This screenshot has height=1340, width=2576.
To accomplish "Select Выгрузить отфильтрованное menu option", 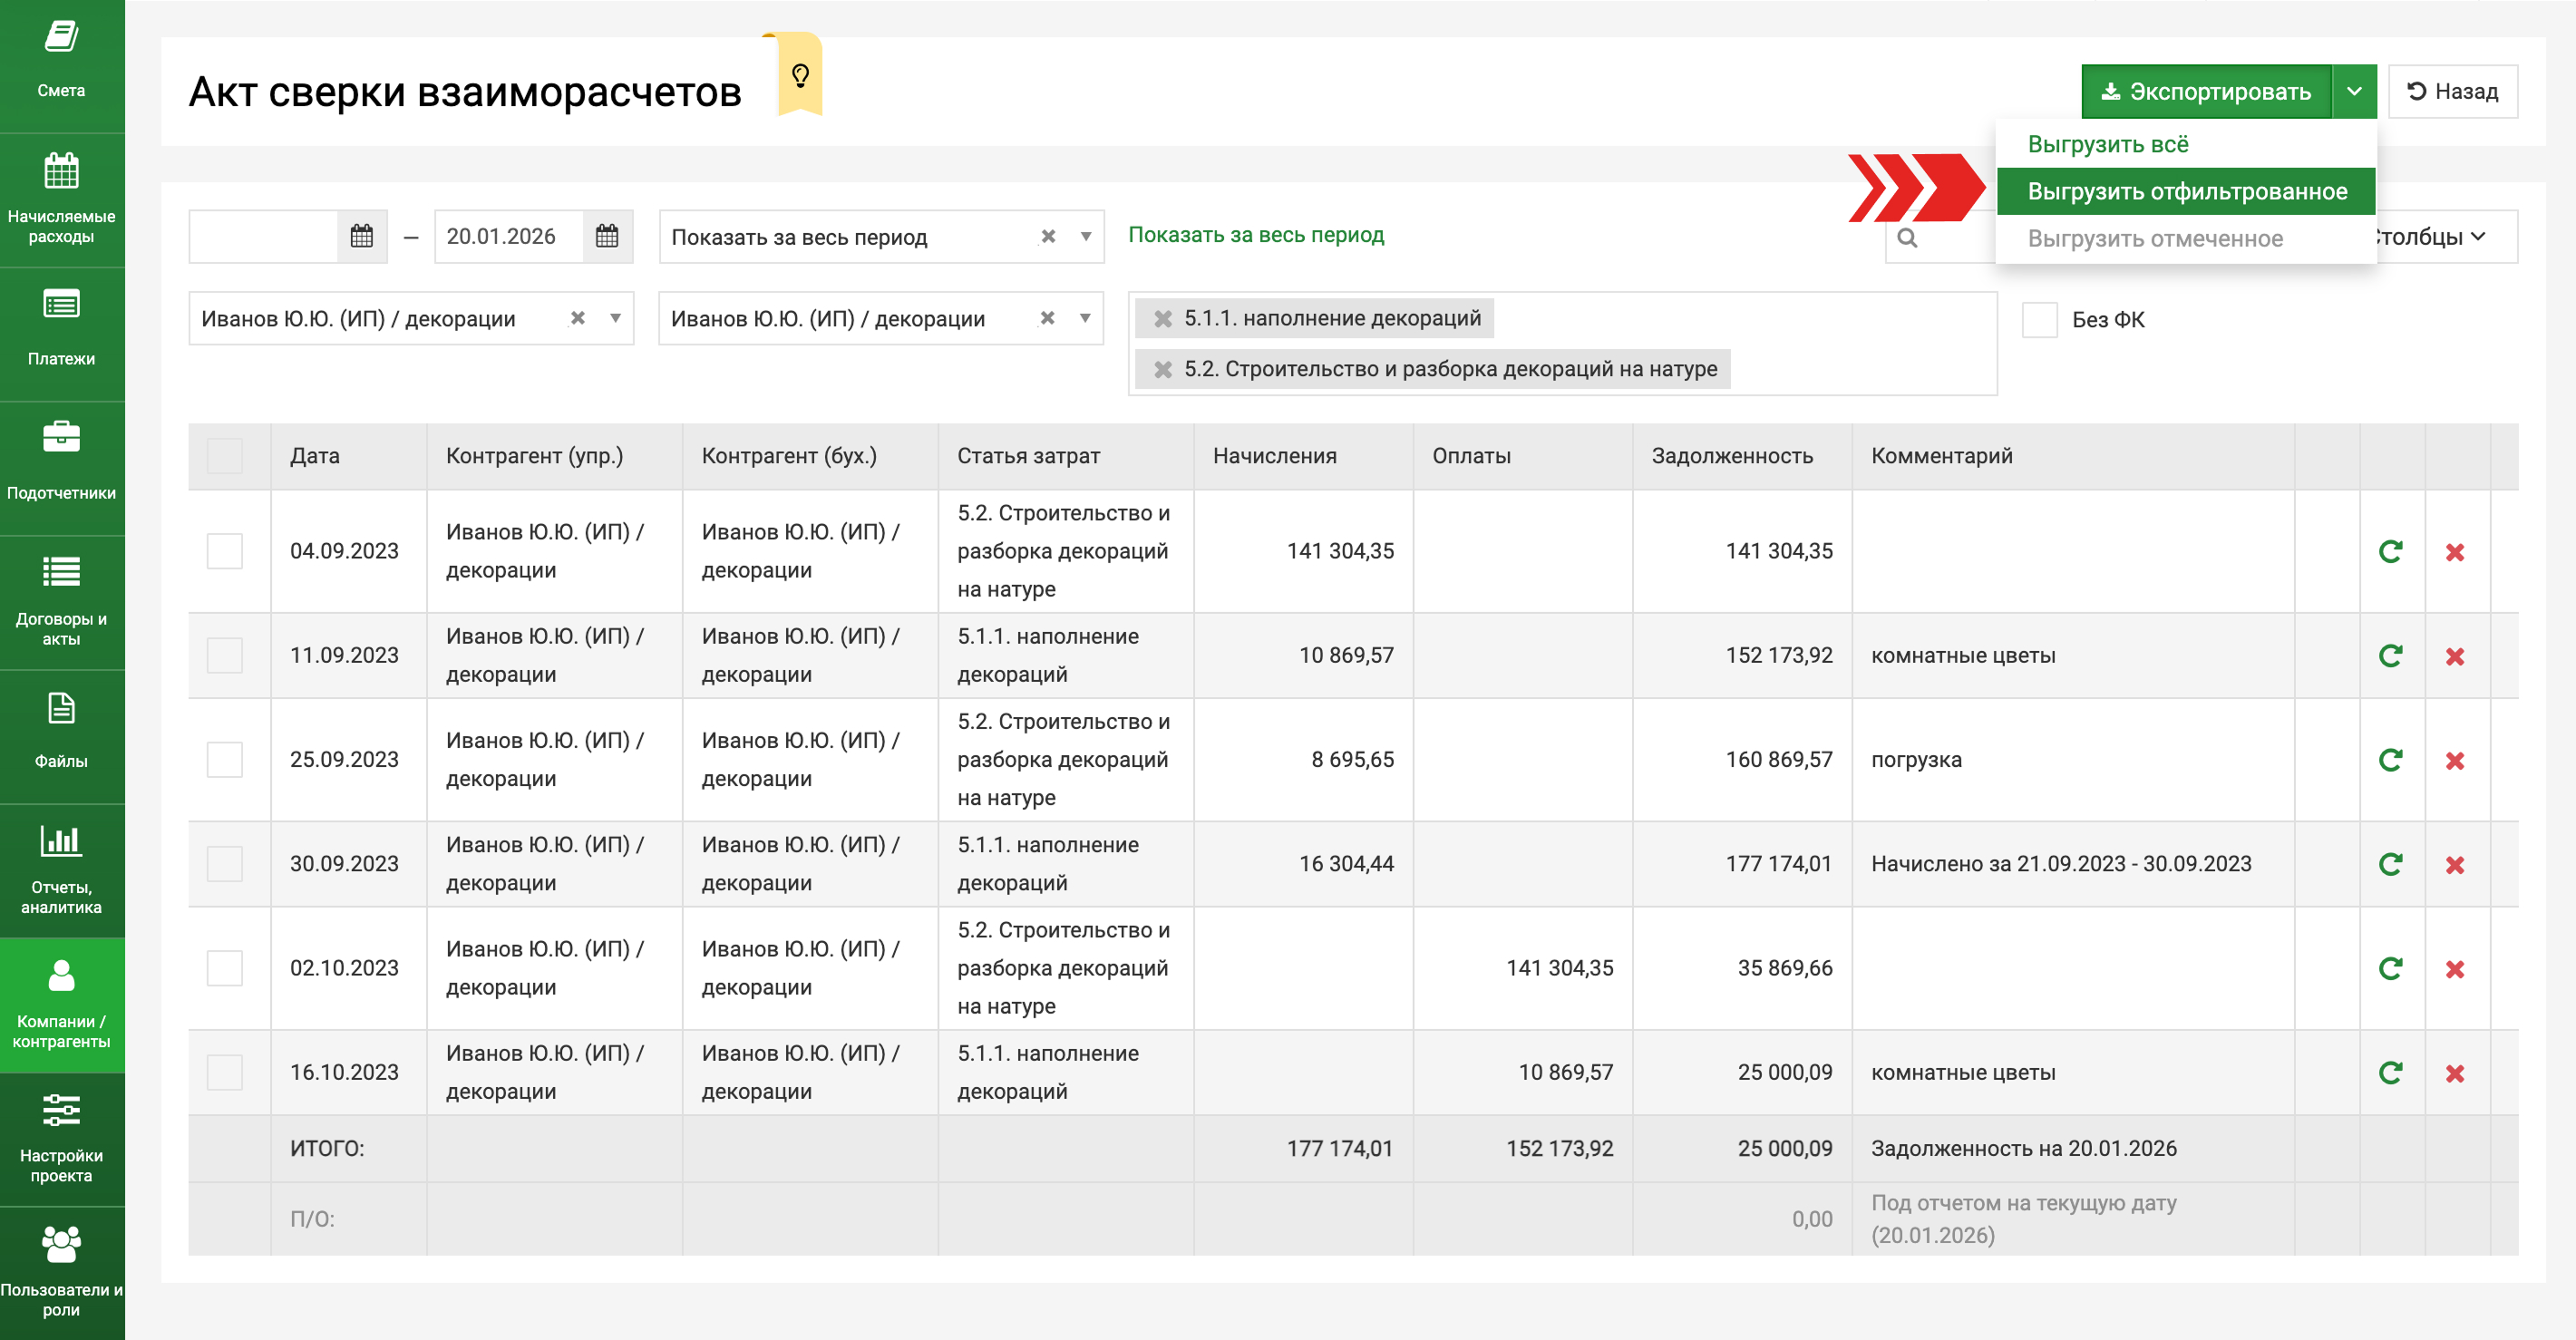I will (2186, 191).
